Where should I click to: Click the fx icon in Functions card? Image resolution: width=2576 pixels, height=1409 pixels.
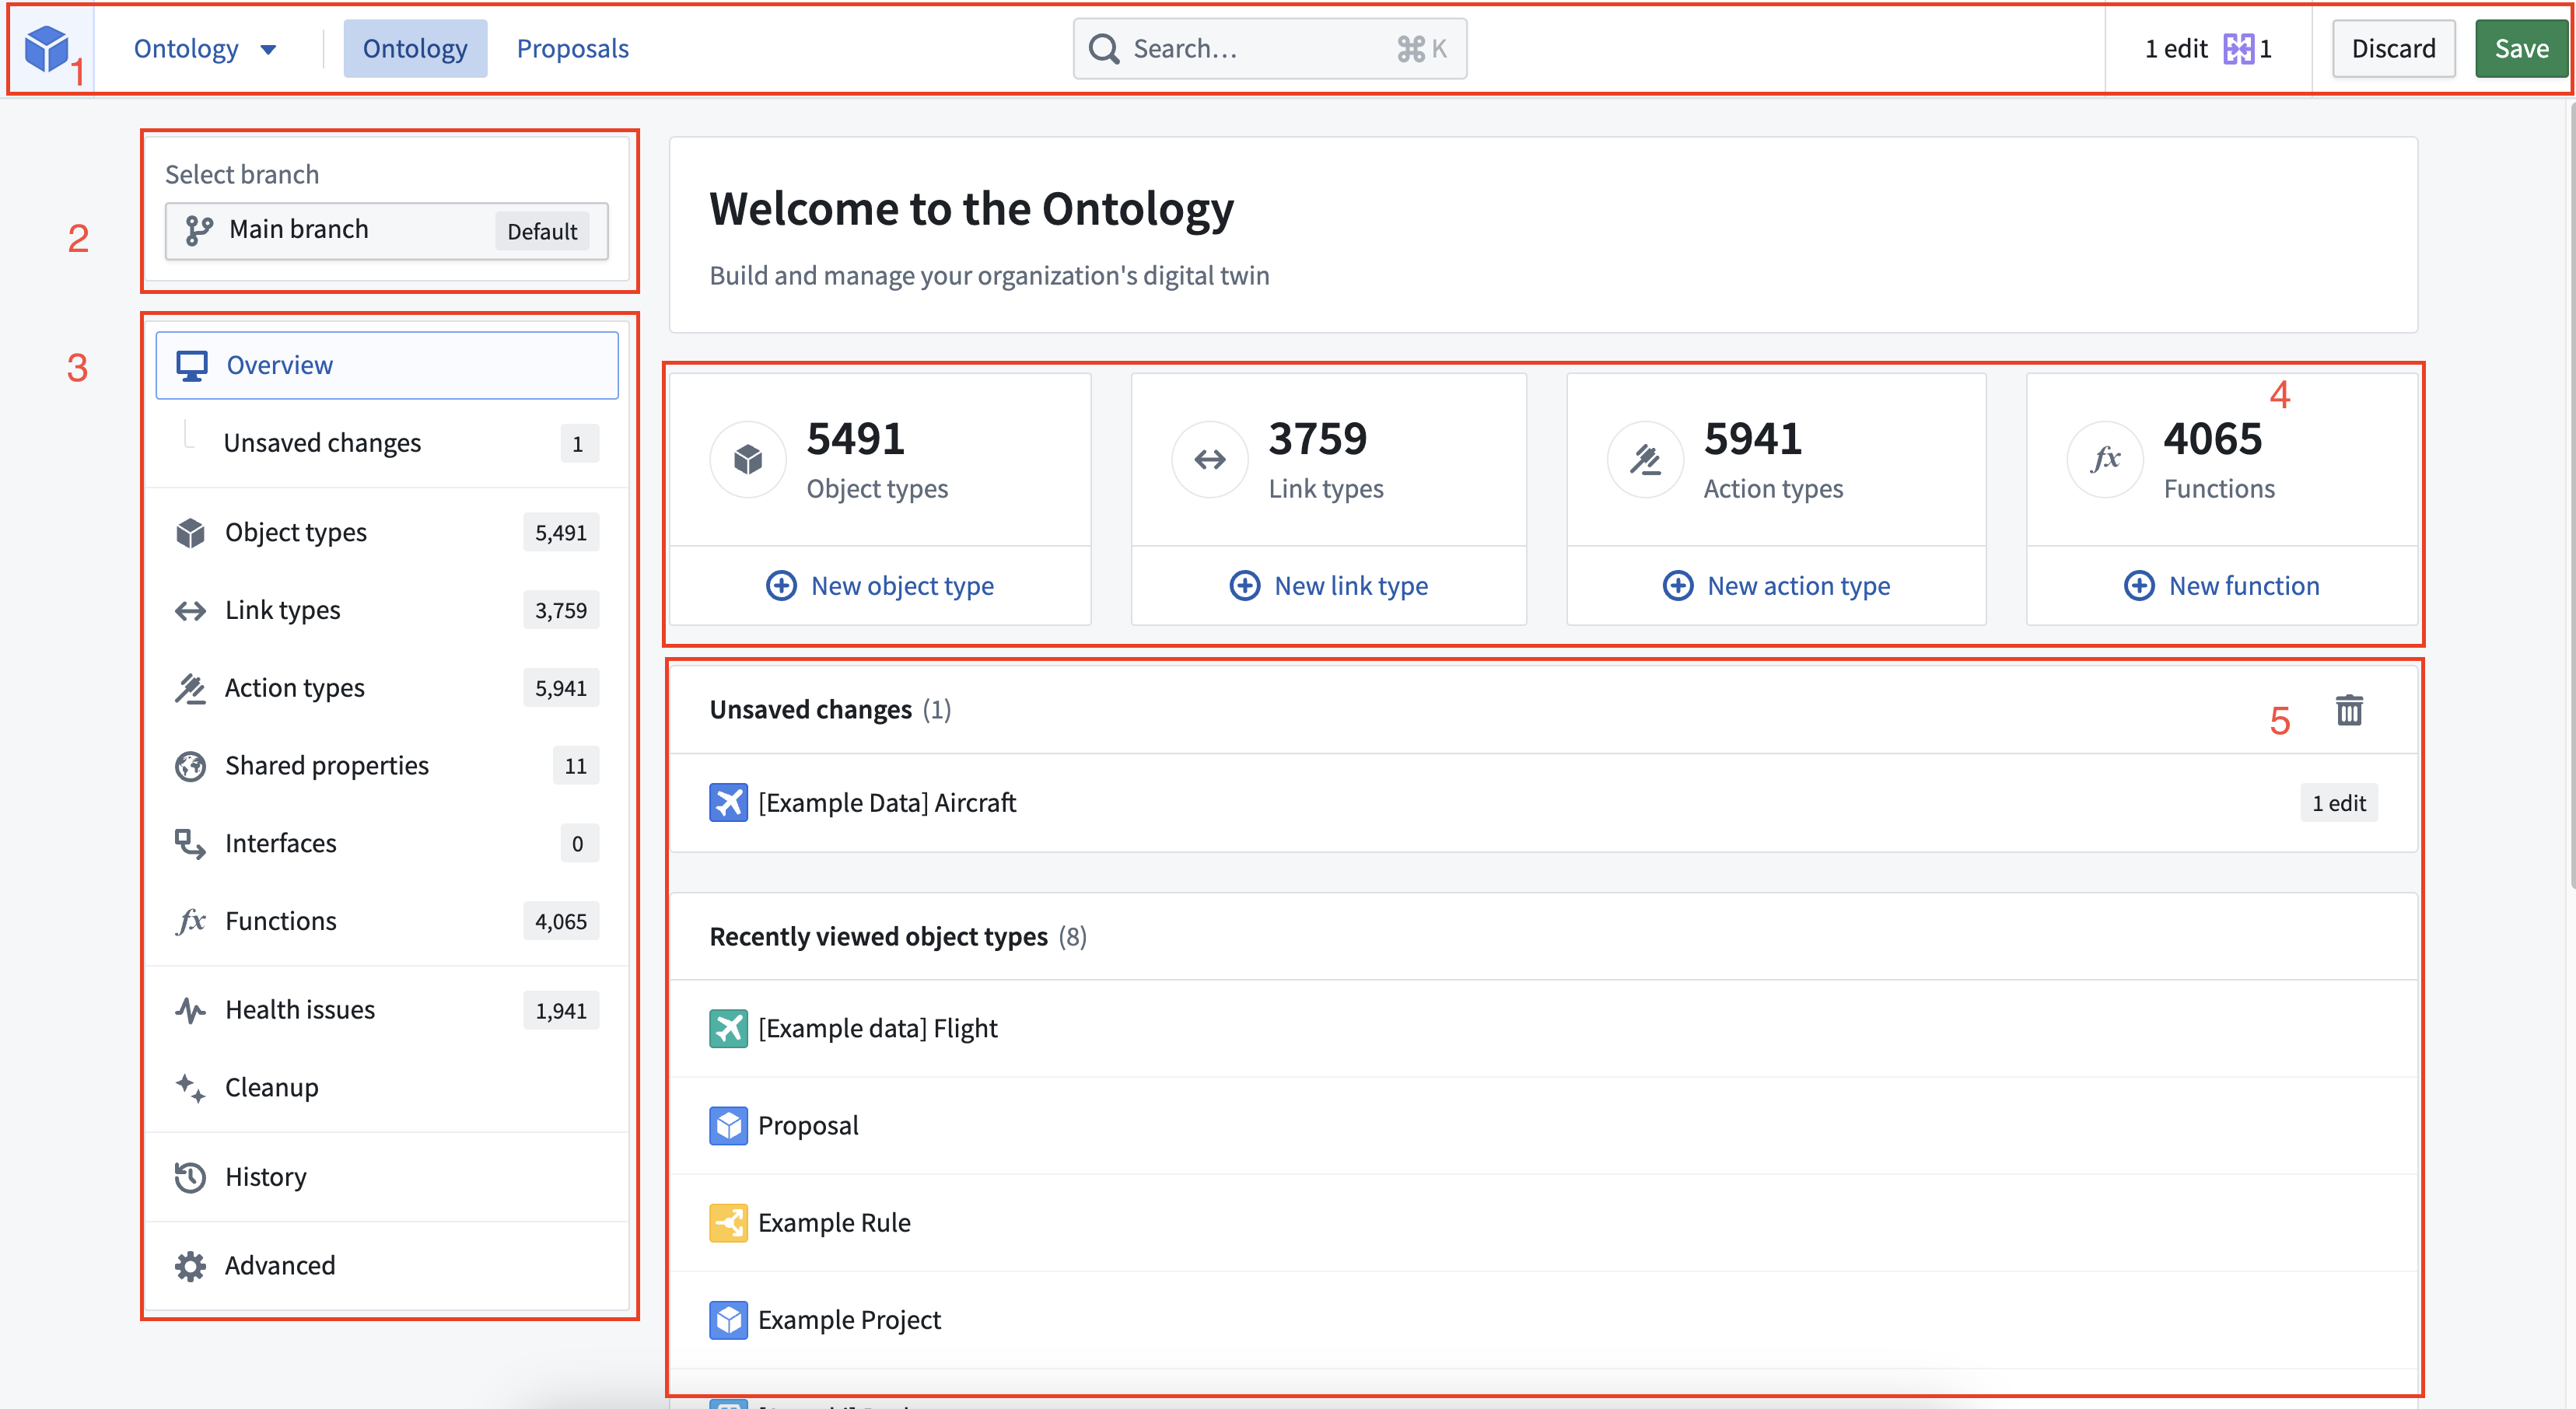pos(2105,459)
